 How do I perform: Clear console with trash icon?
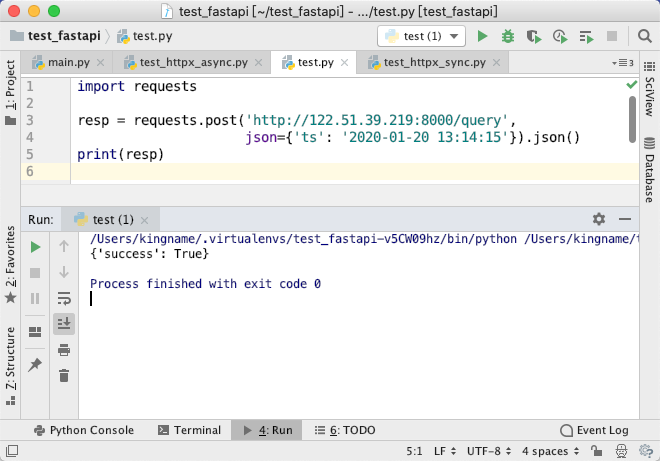(64, 376)
